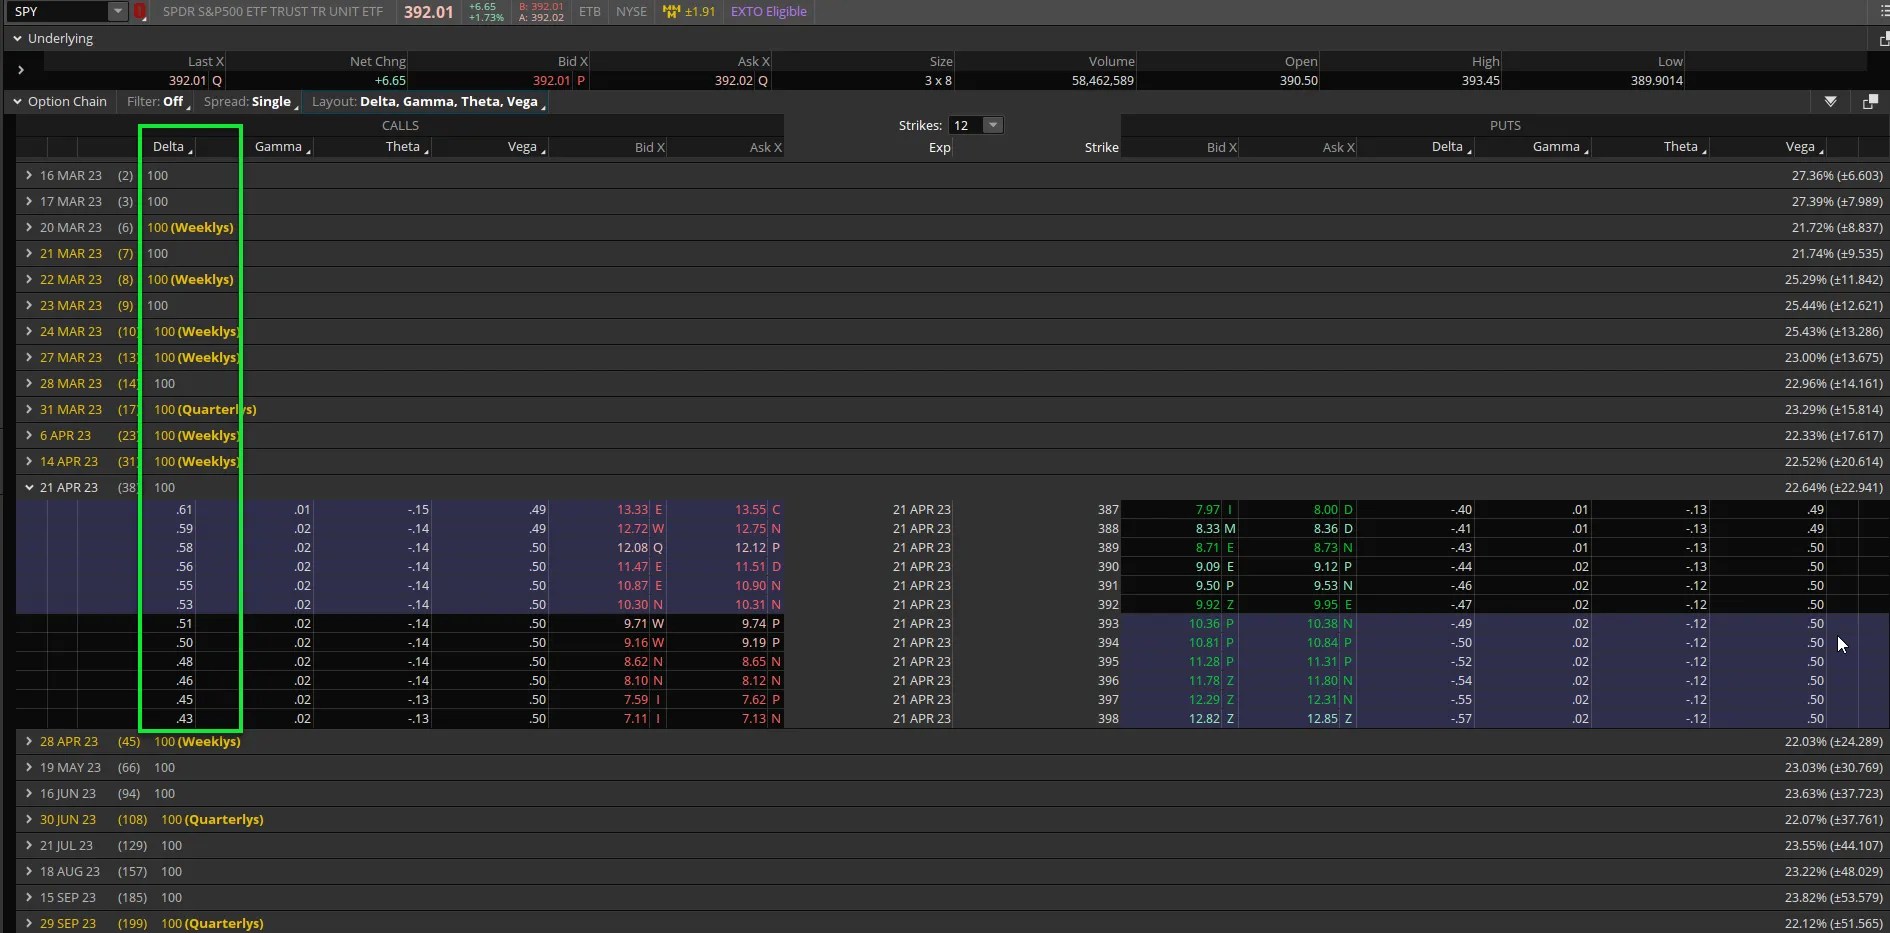This screenshot has height=933, width=1890.
Task: Click the detach window icon in top right corner
Action: 1884,40
